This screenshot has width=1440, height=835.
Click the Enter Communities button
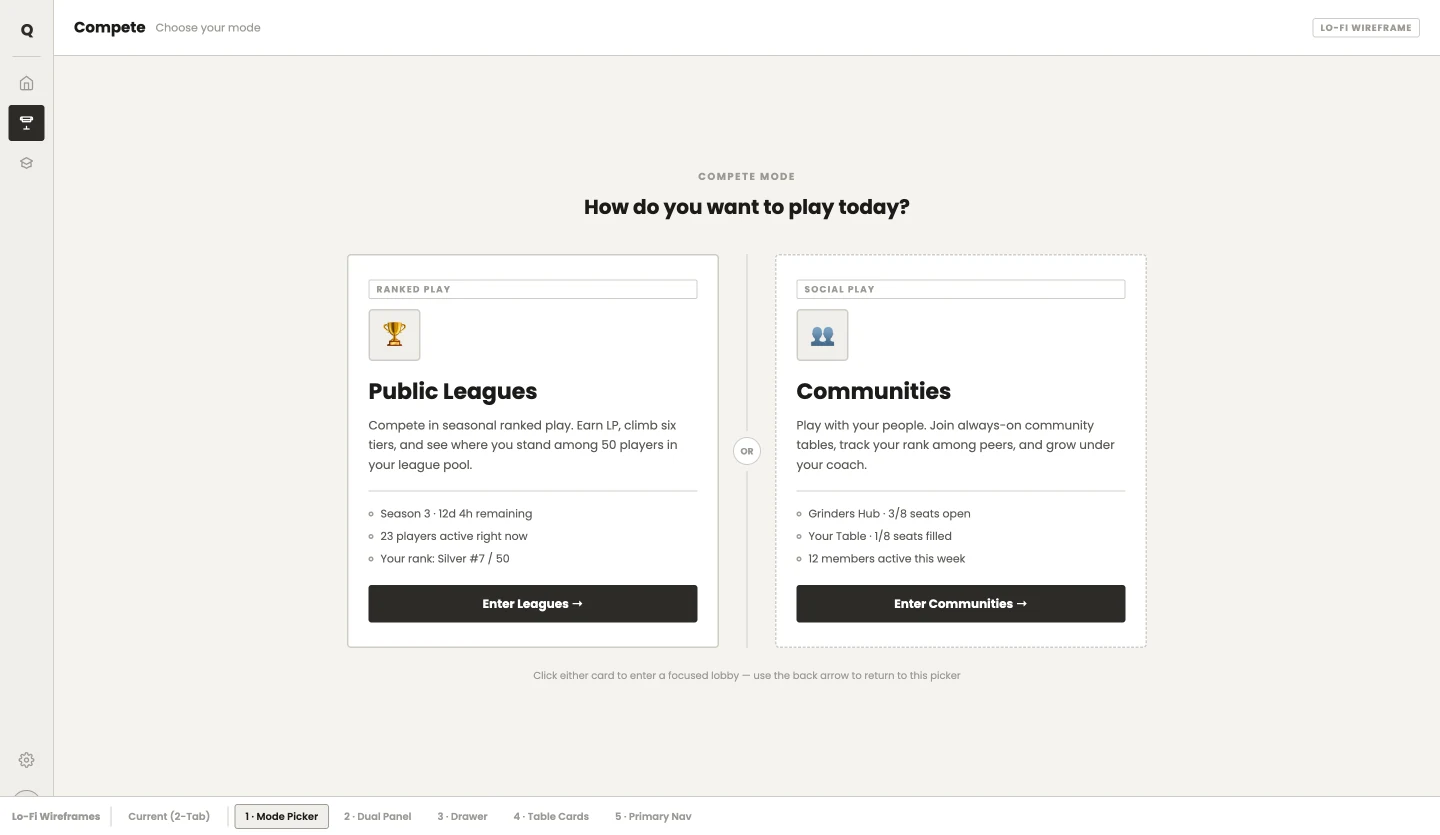pyautogui.click(x=961, y=604)
